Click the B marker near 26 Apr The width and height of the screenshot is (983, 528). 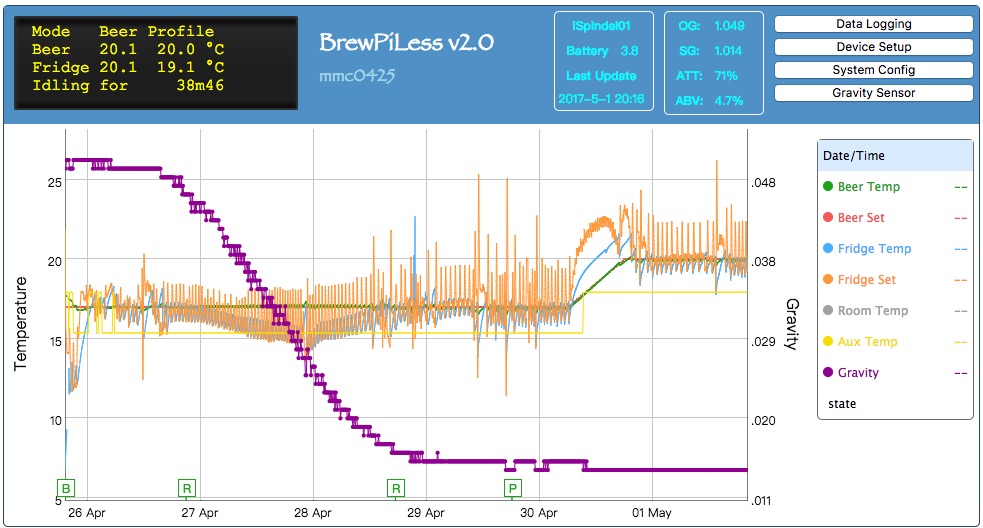pos(65,488)
